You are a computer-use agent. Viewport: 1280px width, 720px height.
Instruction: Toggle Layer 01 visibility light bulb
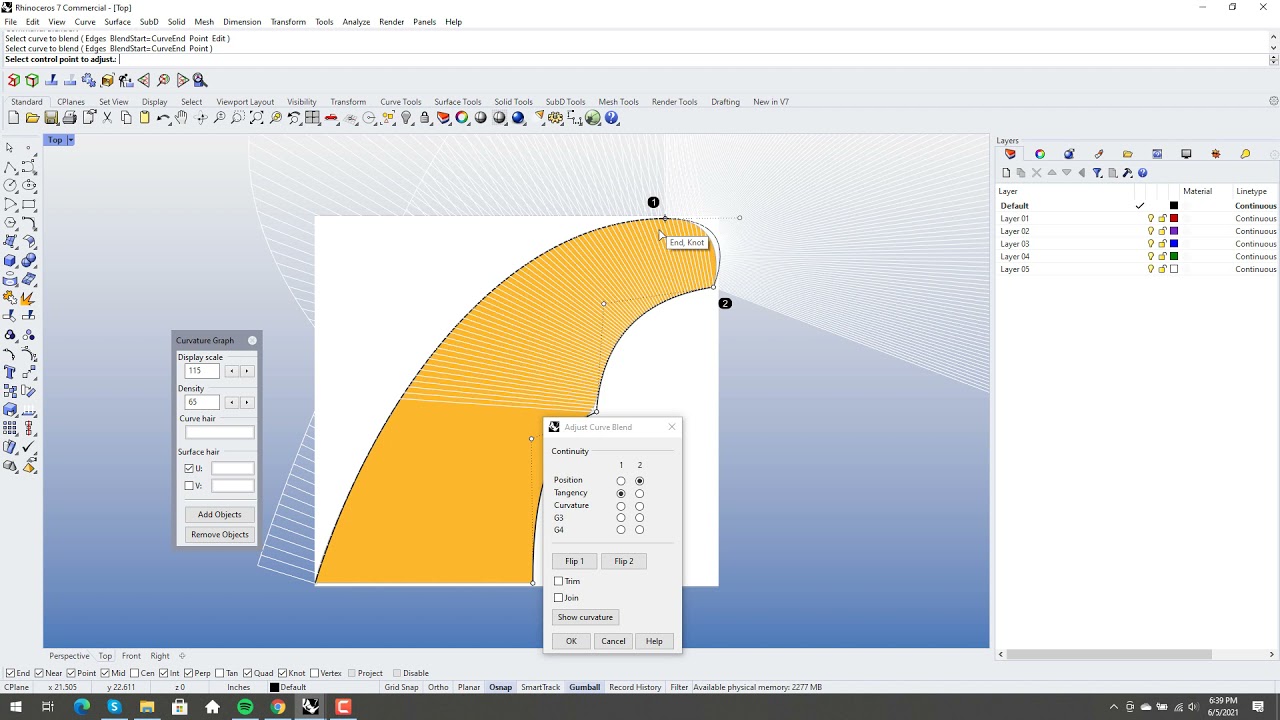pos(1151,218)
